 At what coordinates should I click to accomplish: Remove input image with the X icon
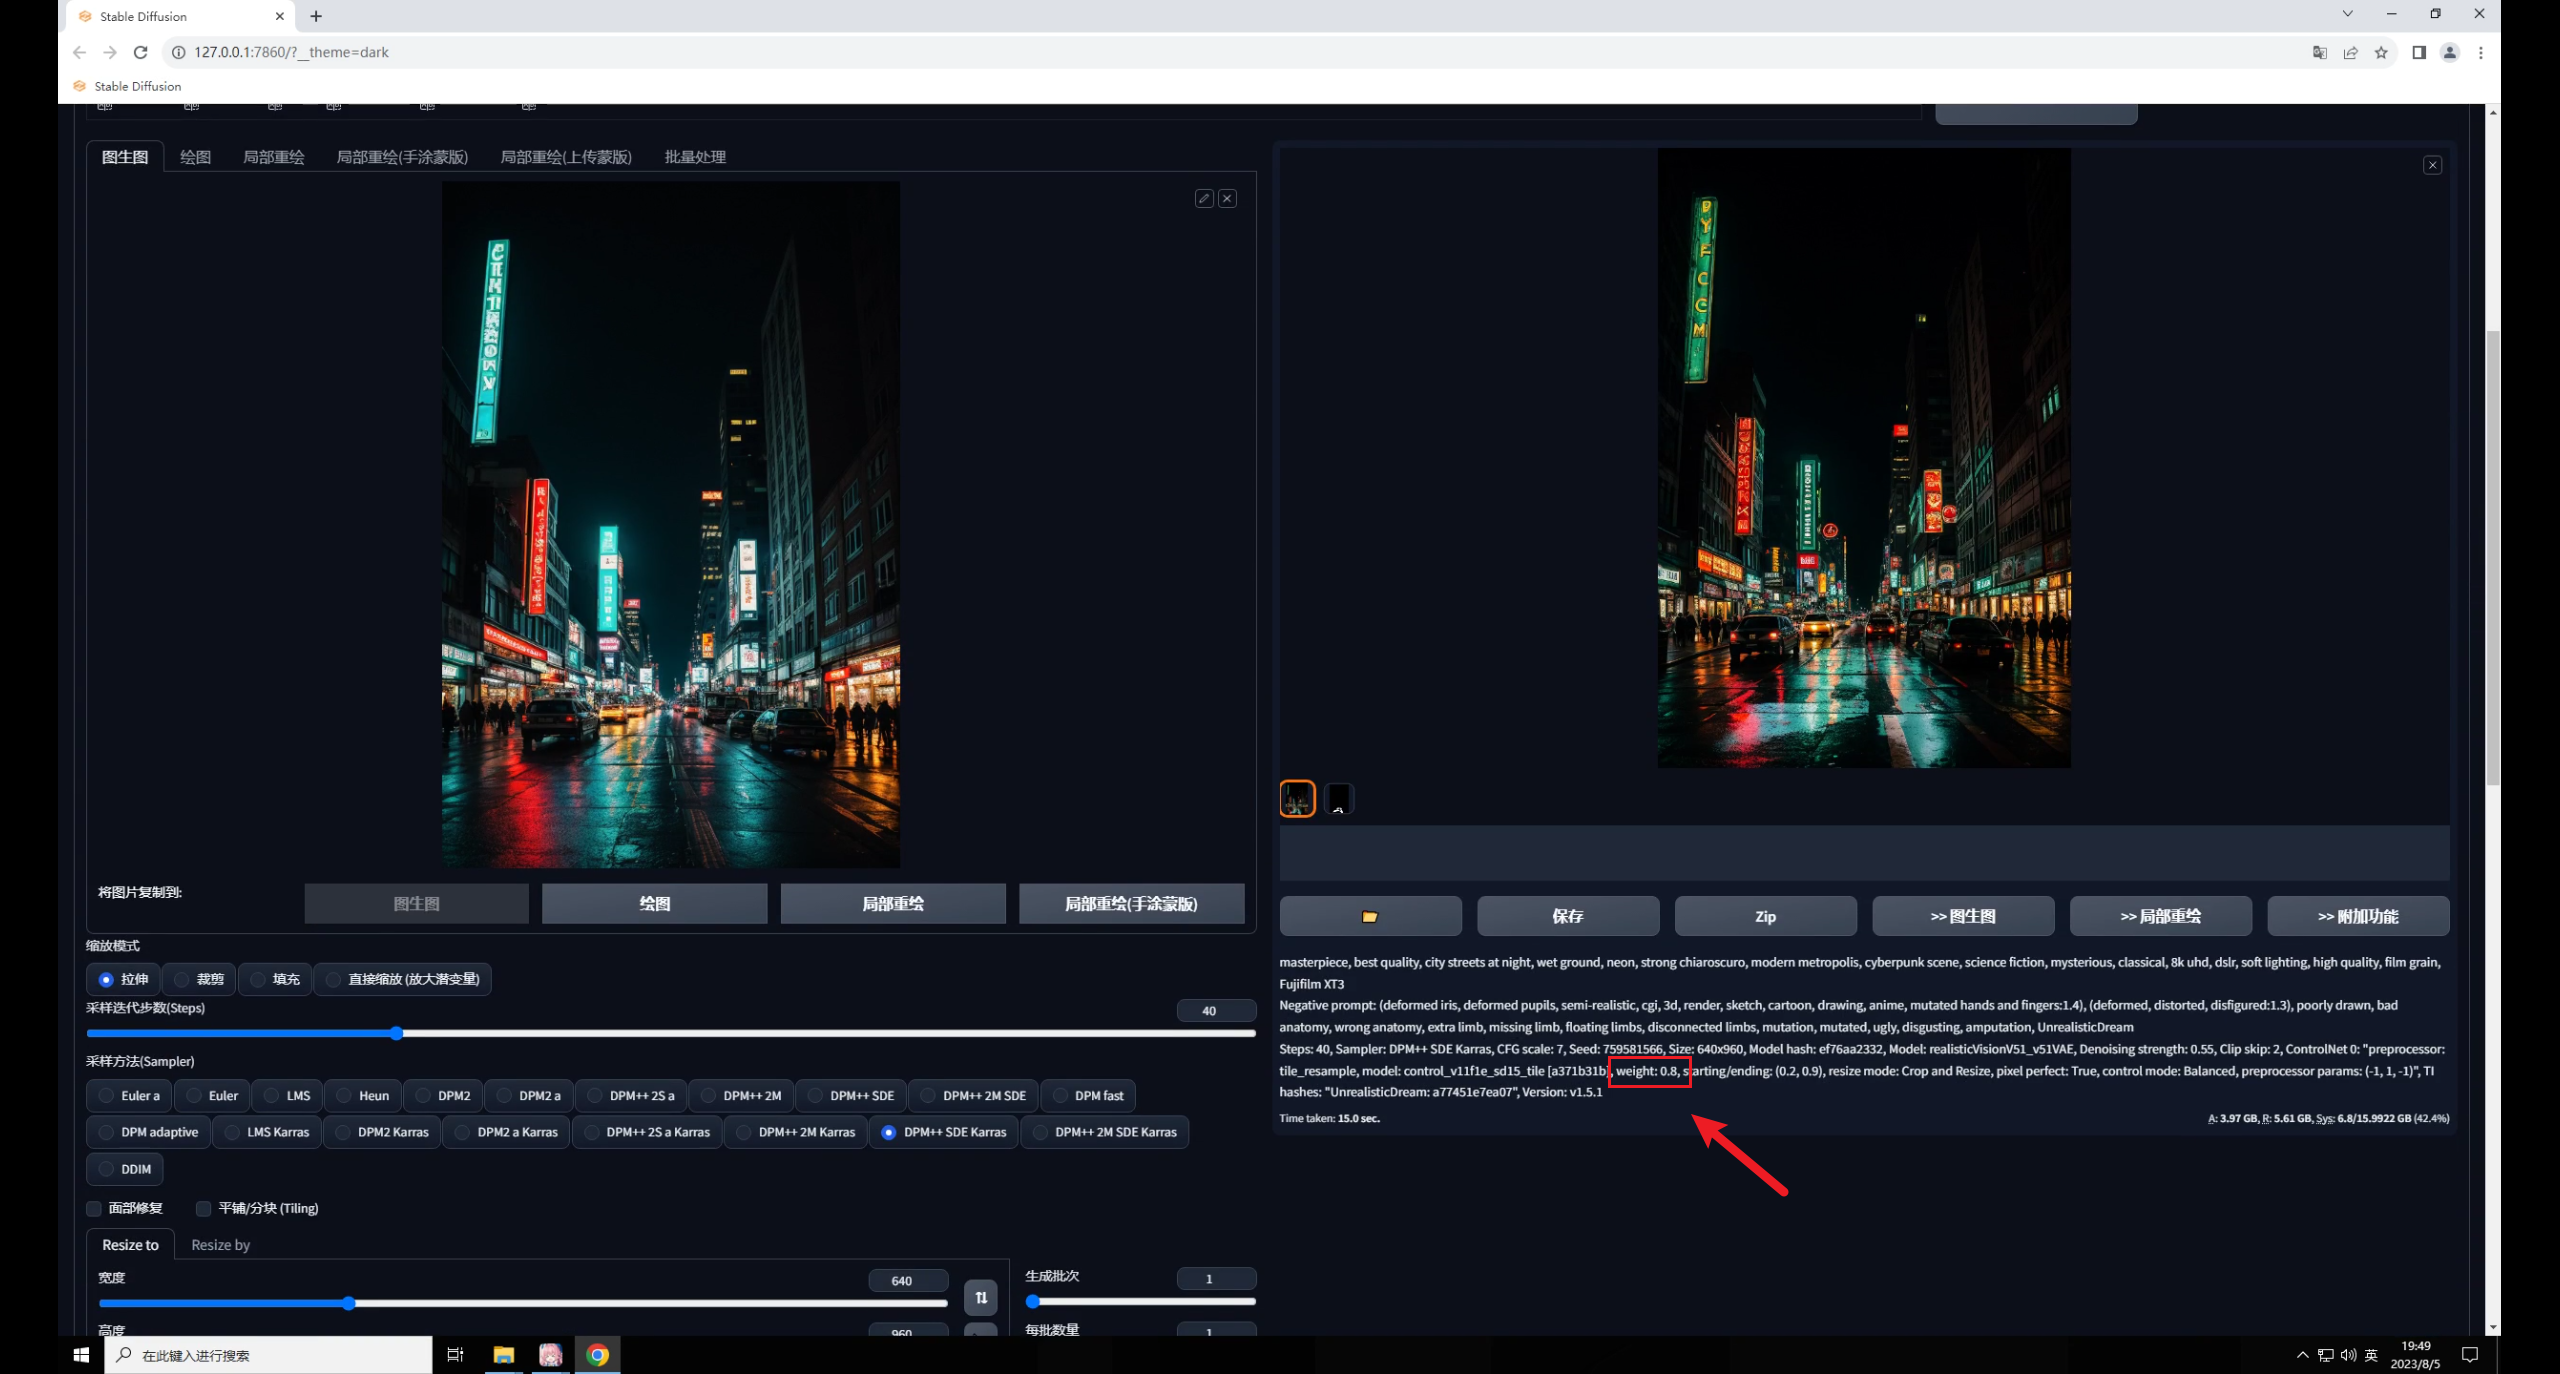1227,199
